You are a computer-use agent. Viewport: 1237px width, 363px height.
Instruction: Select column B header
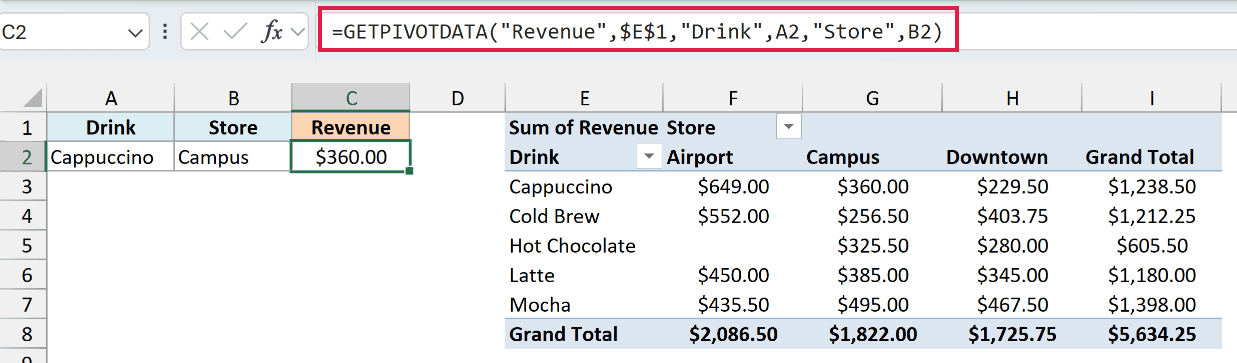click(x=233, y=98)
